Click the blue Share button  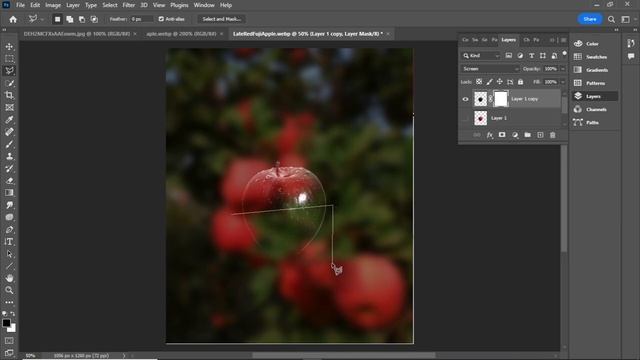[x=589, y=19]
